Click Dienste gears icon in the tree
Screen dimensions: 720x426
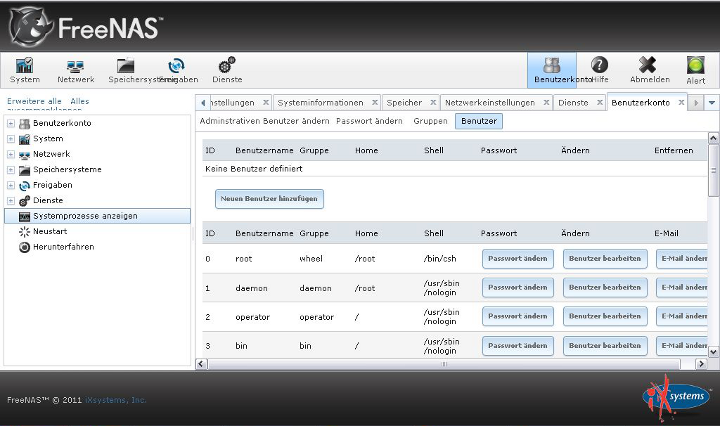pyautogui.click(x=24, y=201)
